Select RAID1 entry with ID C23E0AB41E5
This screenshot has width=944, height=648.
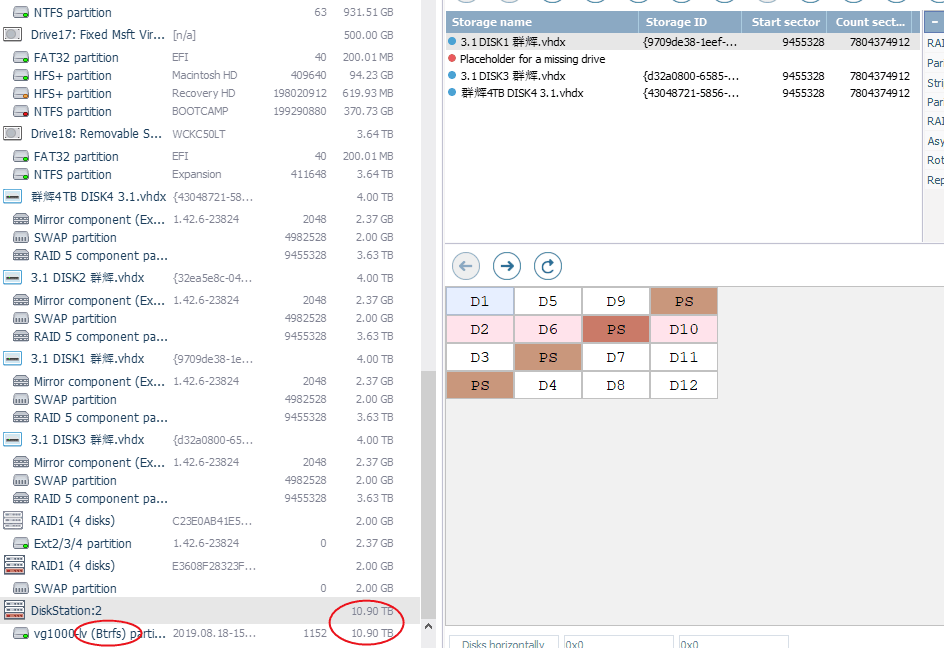72,521
